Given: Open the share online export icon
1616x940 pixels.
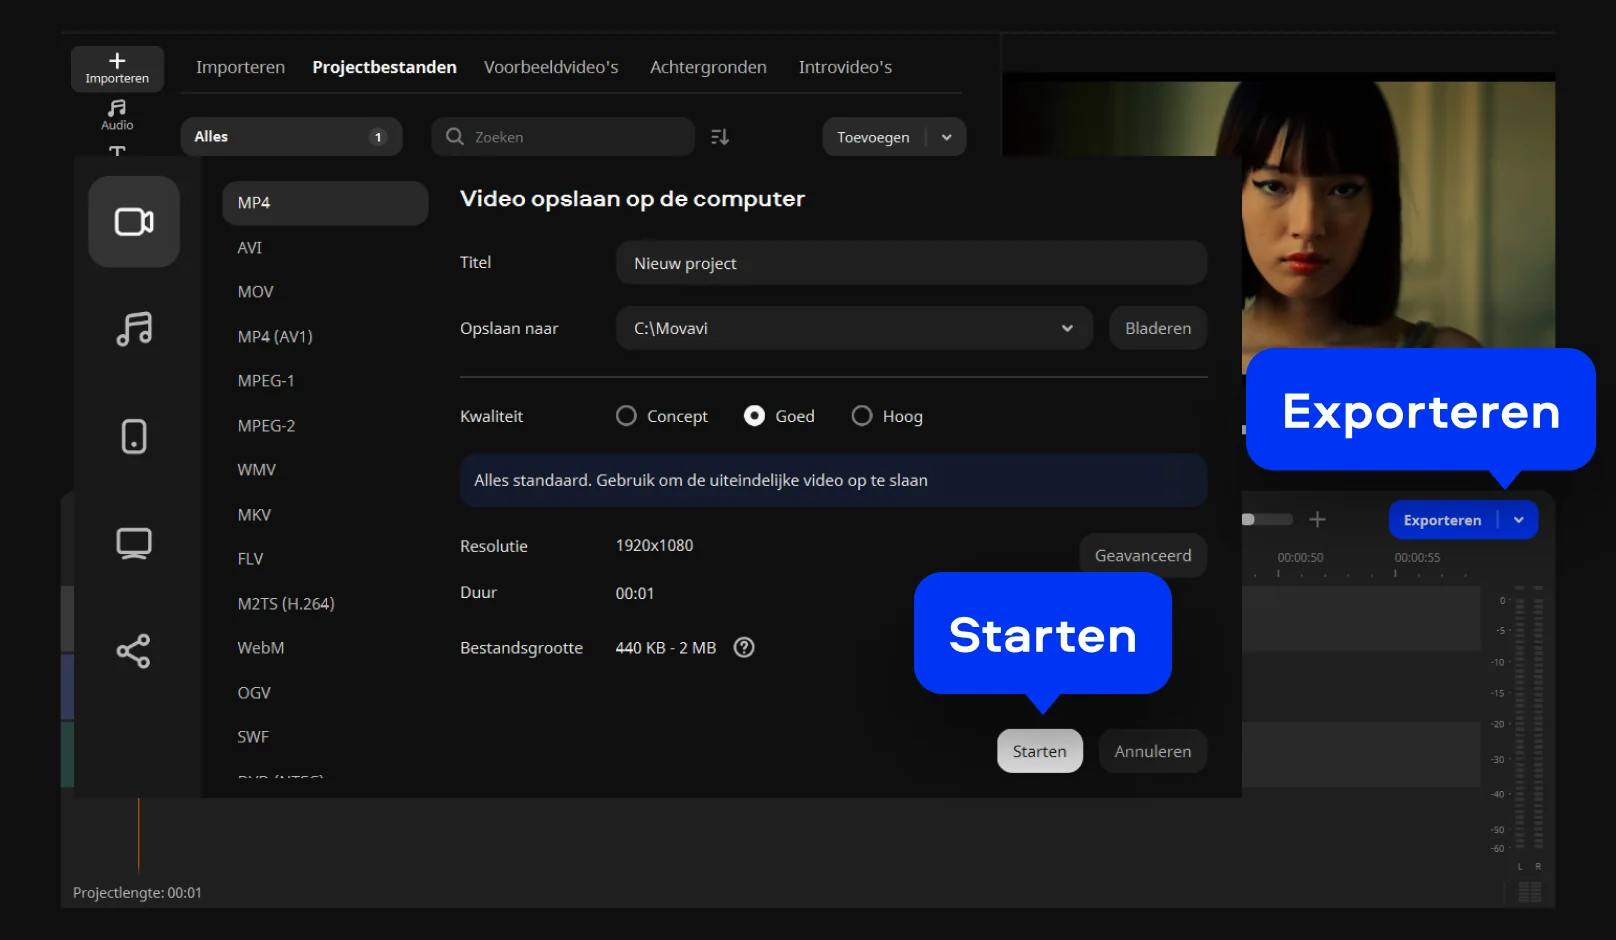Looking at the screenshot, I should 134,651.
